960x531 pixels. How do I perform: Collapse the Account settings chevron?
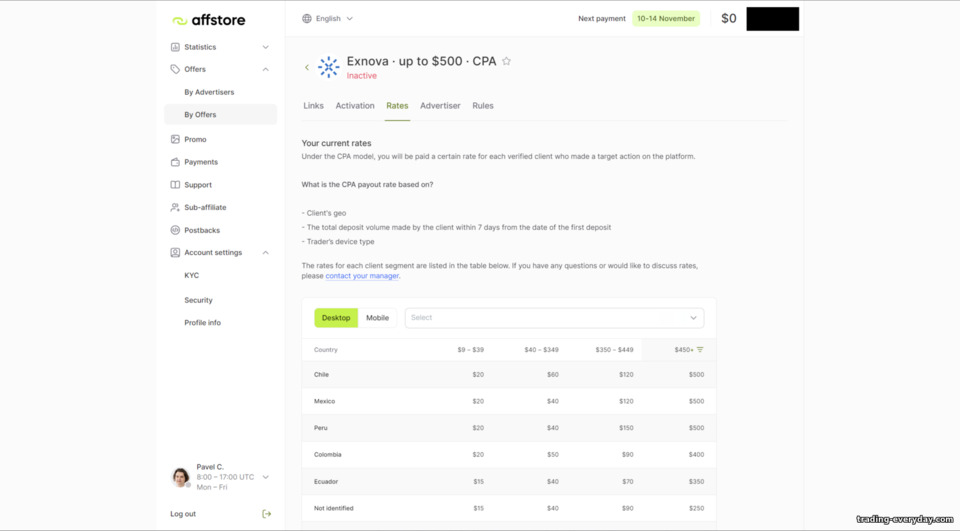pyautogui.click(x=266, y=252)
